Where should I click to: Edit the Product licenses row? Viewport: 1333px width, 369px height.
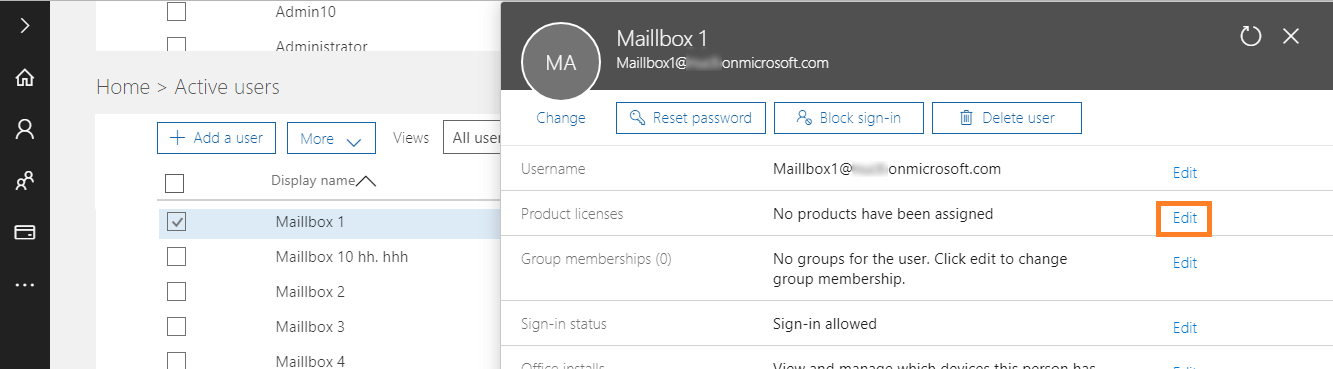click(1184, 218)
